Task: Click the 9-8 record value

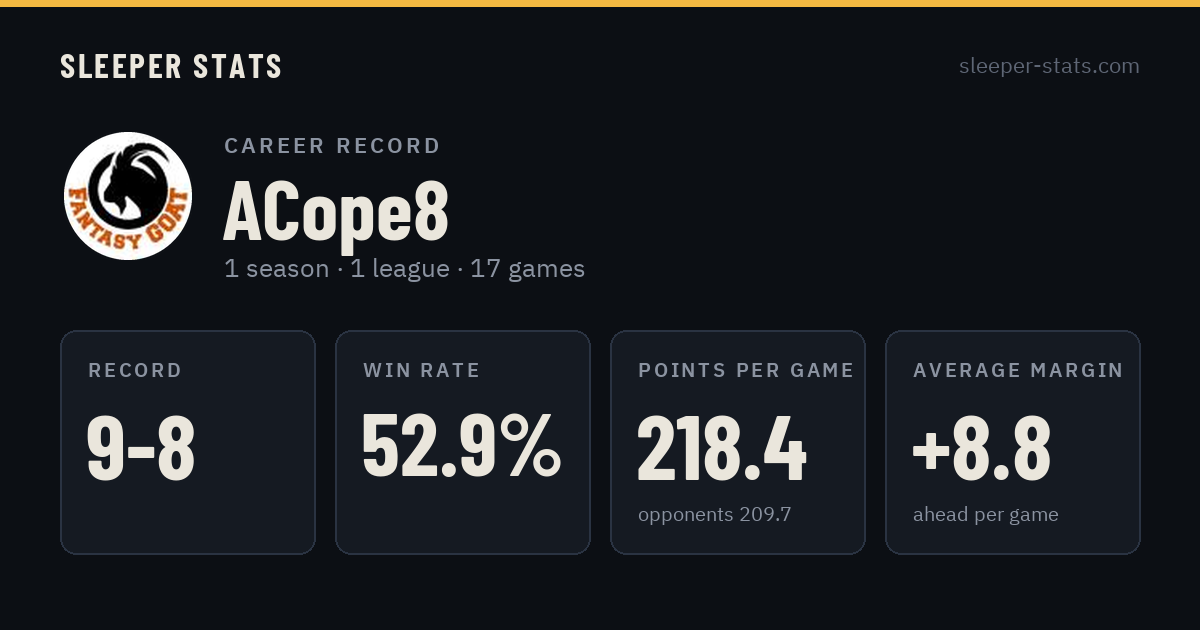Action: pos(141,448)
